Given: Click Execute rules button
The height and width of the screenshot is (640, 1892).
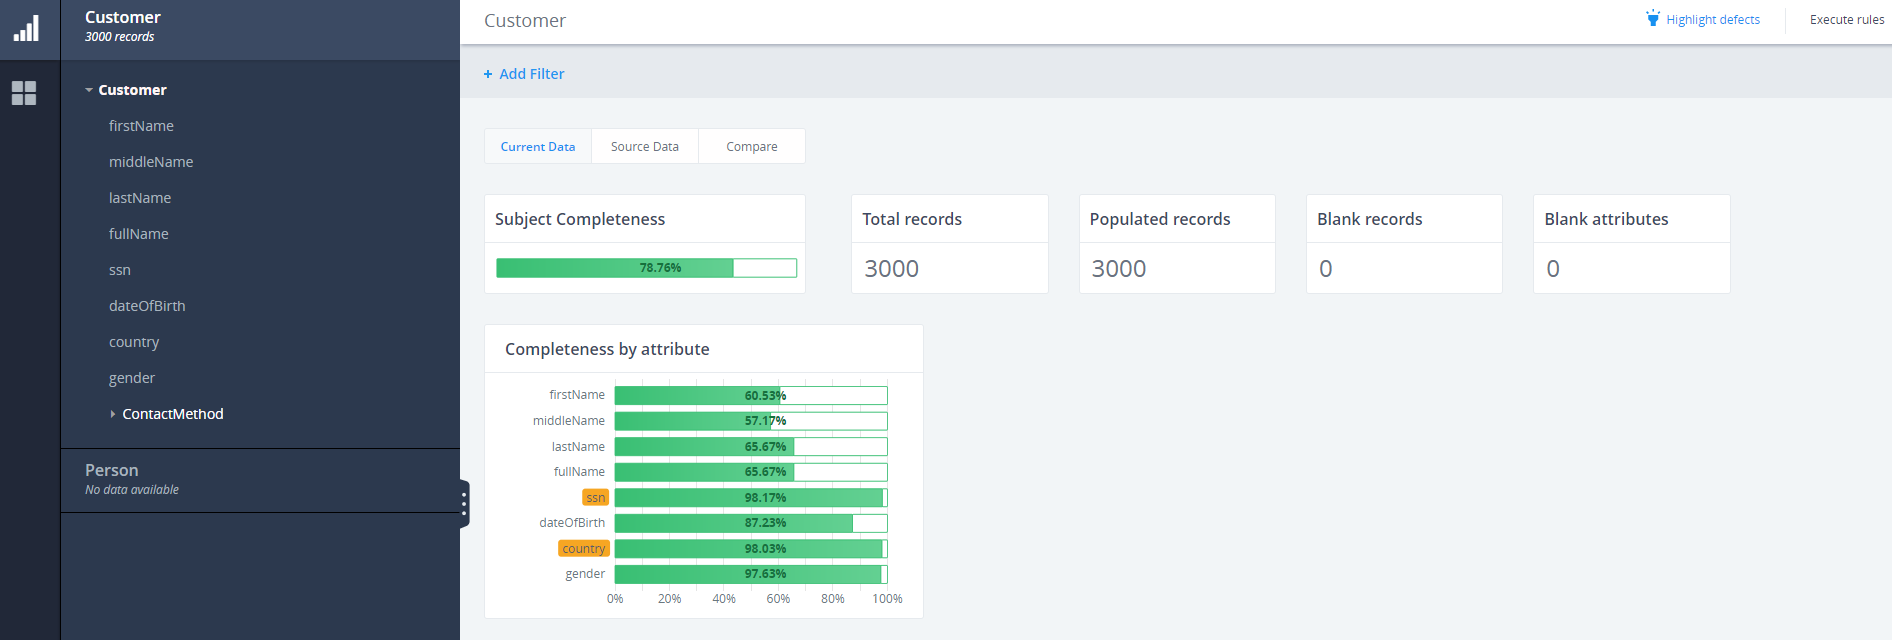Looking at the screenshot, I should 1847,20.
